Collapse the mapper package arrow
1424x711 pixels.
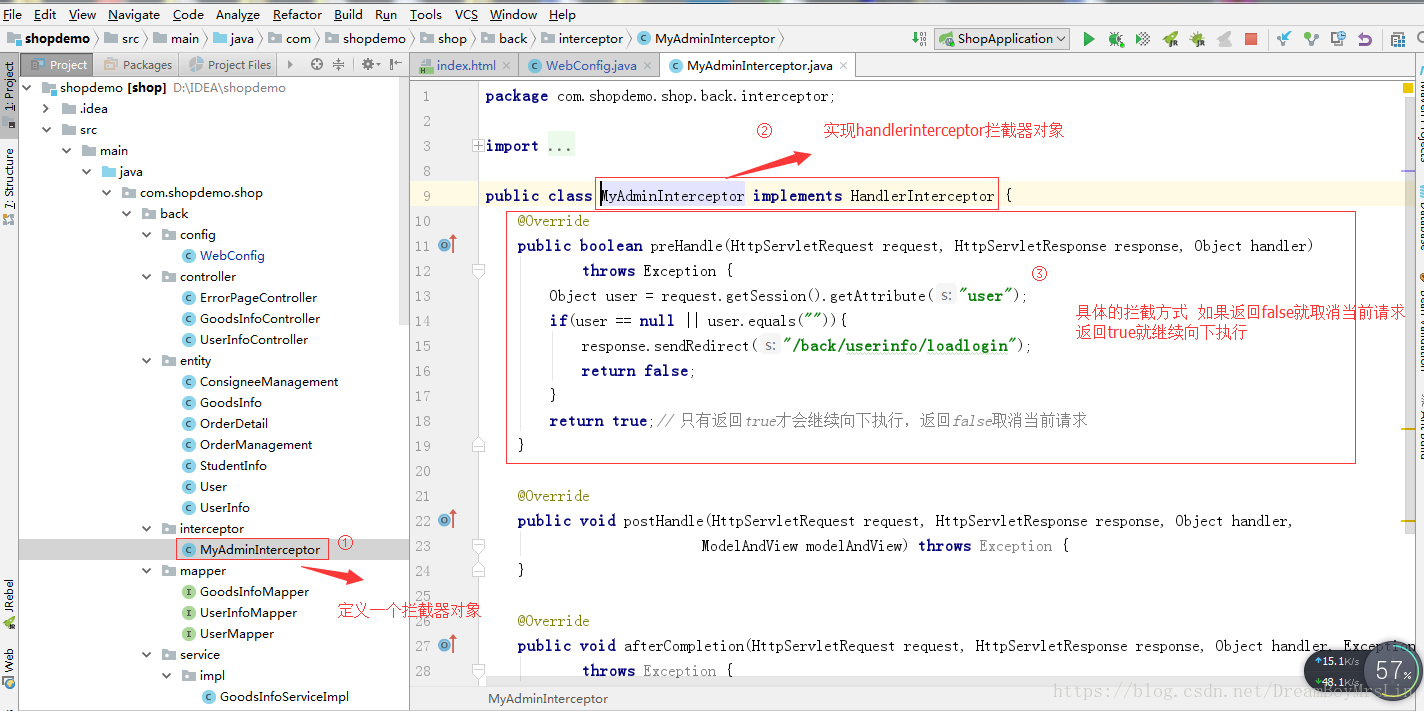tap(147, 570)
